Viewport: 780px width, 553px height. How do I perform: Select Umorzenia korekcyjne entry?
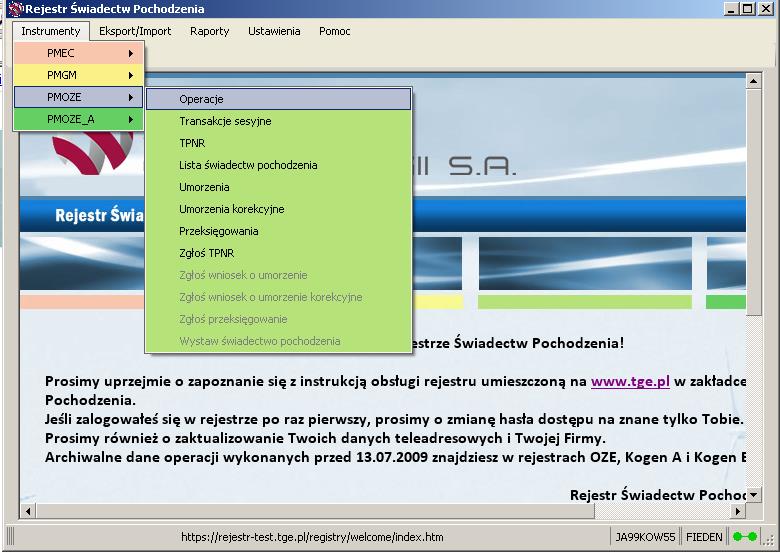279,209
